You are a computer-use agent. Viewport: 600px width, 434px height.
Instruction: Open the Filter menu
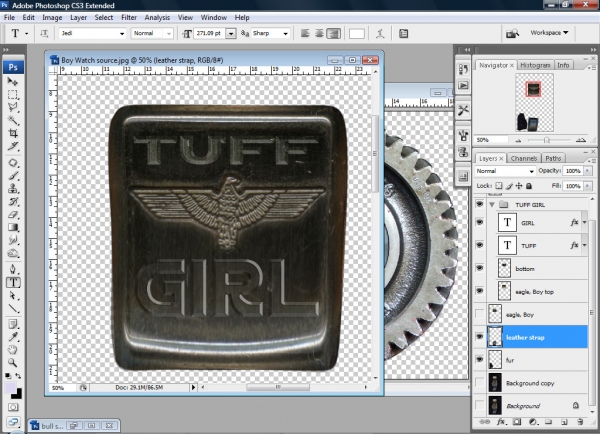[129, 18]
